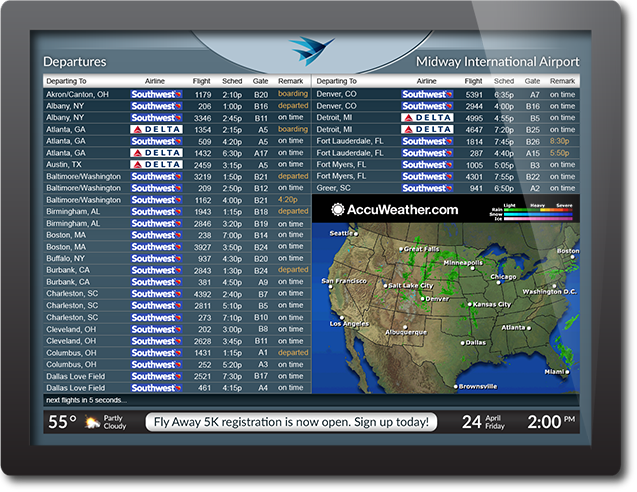Click the Rain intensity legend bar
This screenshot has height=492, width=637.
[538, 210]
